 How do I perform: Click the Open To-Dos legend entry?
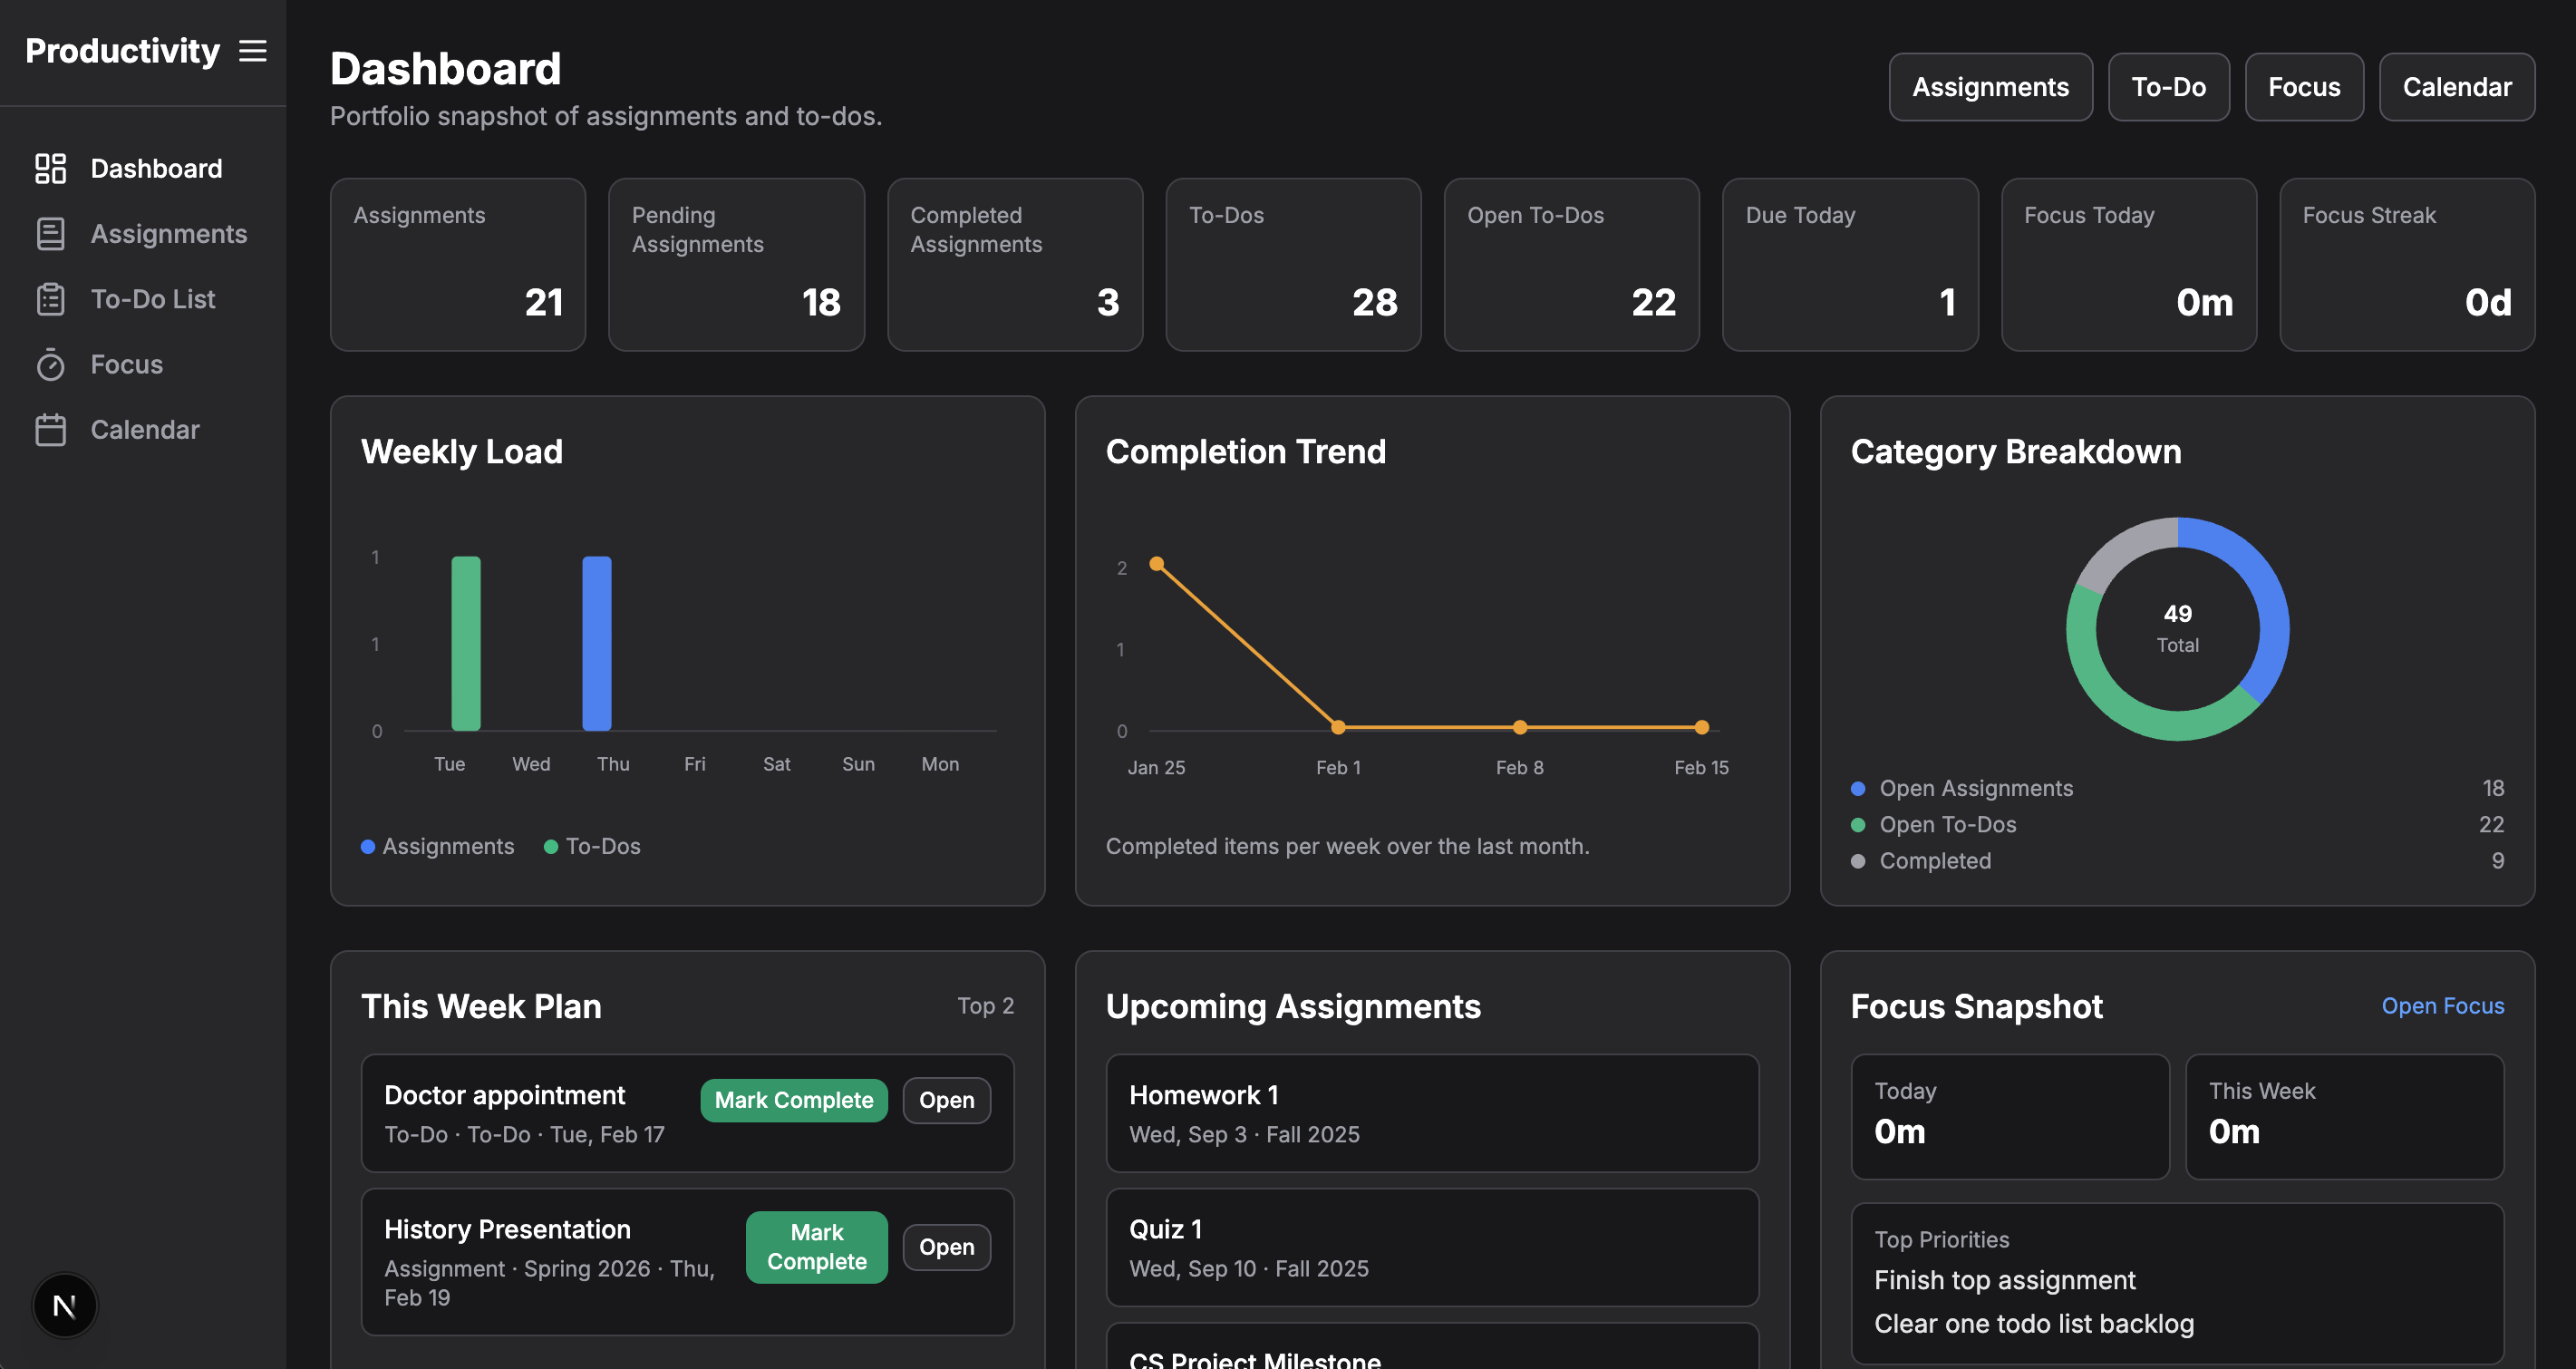click(x=2177, y=825)
